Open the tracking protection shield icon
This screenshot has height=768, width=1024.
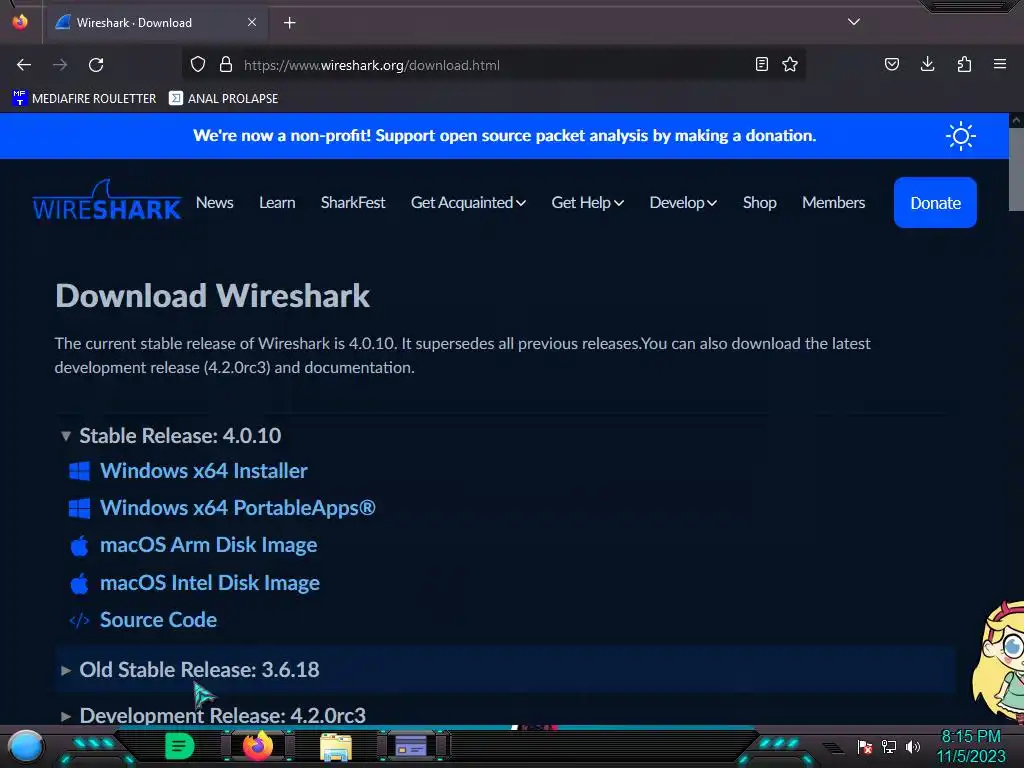pyautogui.click(x=198, y=65)
